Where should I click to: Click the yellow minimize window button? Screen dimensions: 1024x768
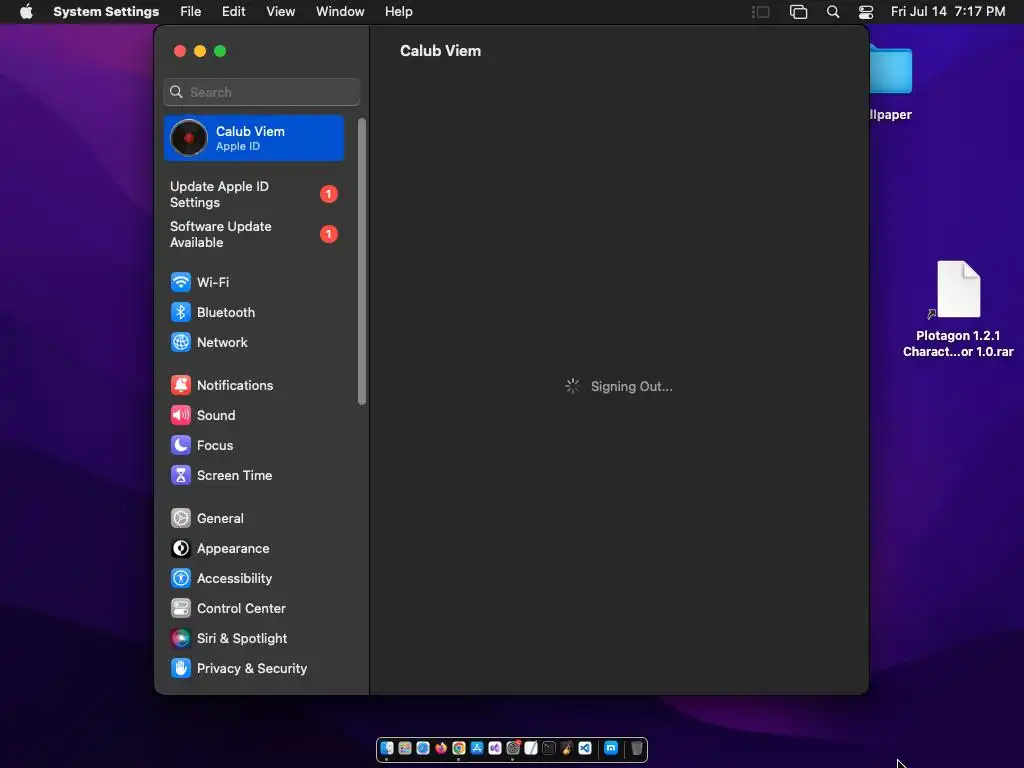tap(200, 51)
